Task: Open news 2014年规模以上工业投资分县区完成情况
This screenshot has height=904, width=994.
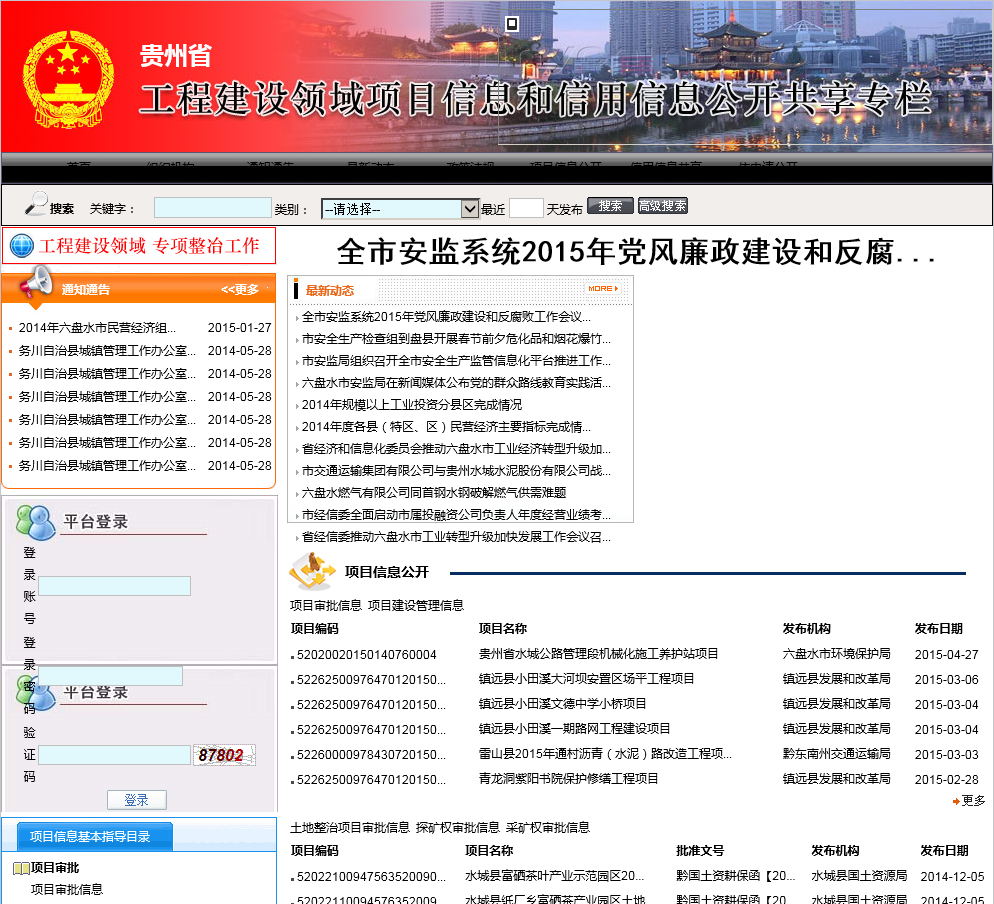Action: pos(412,405)
